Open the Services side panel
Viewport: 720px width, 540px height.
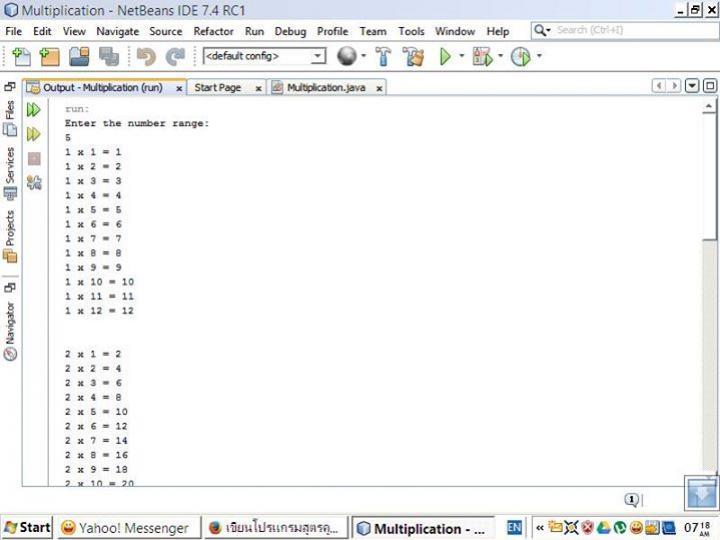point(10,174)
